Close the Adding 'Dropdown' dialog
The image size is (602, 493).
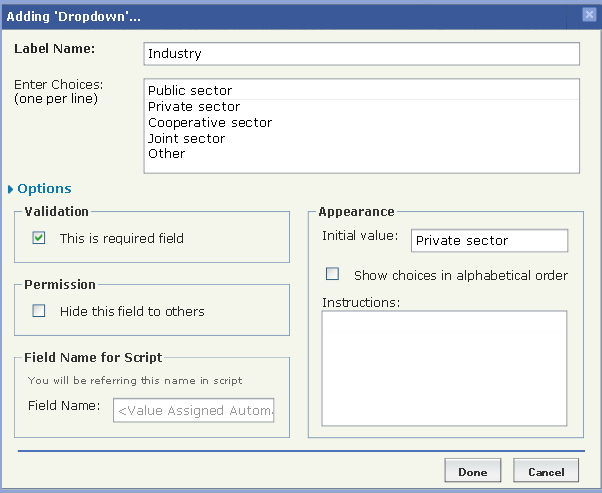point(589,14)
